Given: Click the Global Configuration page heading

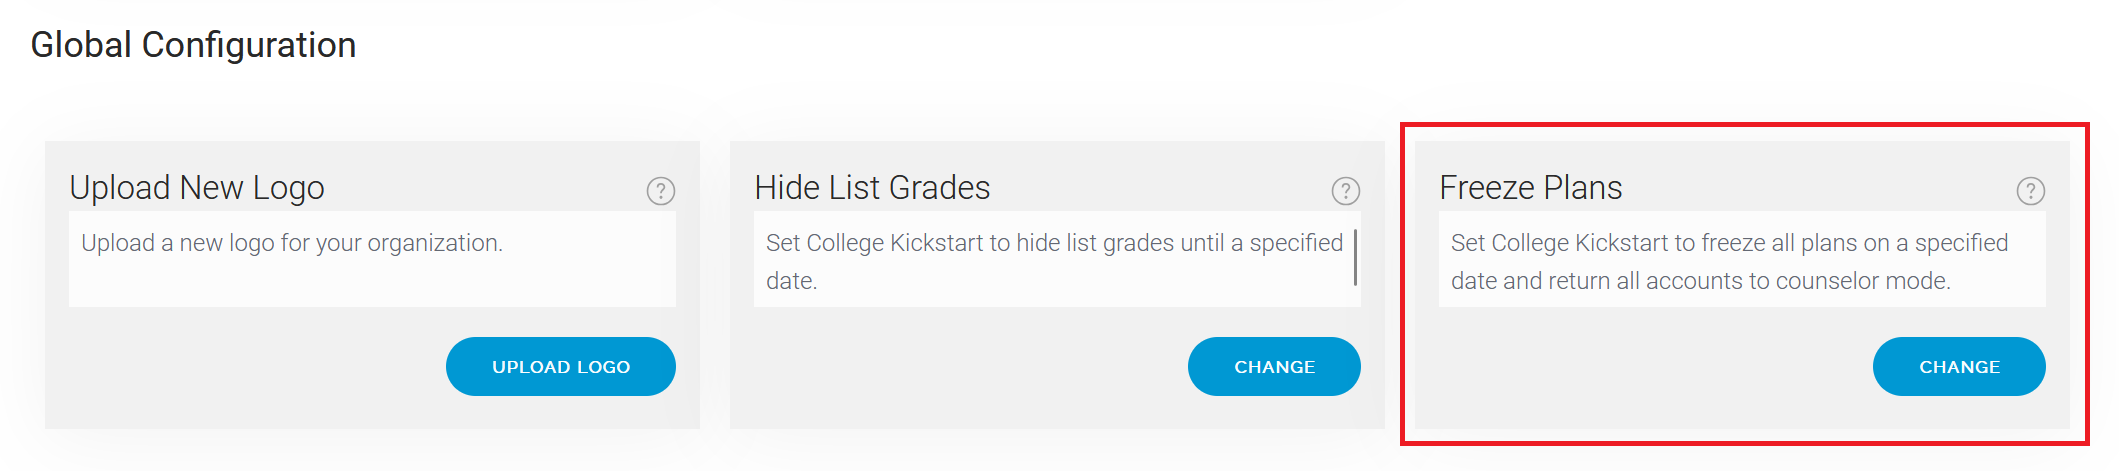Looking at the screenshot, I should coord(193,45).
